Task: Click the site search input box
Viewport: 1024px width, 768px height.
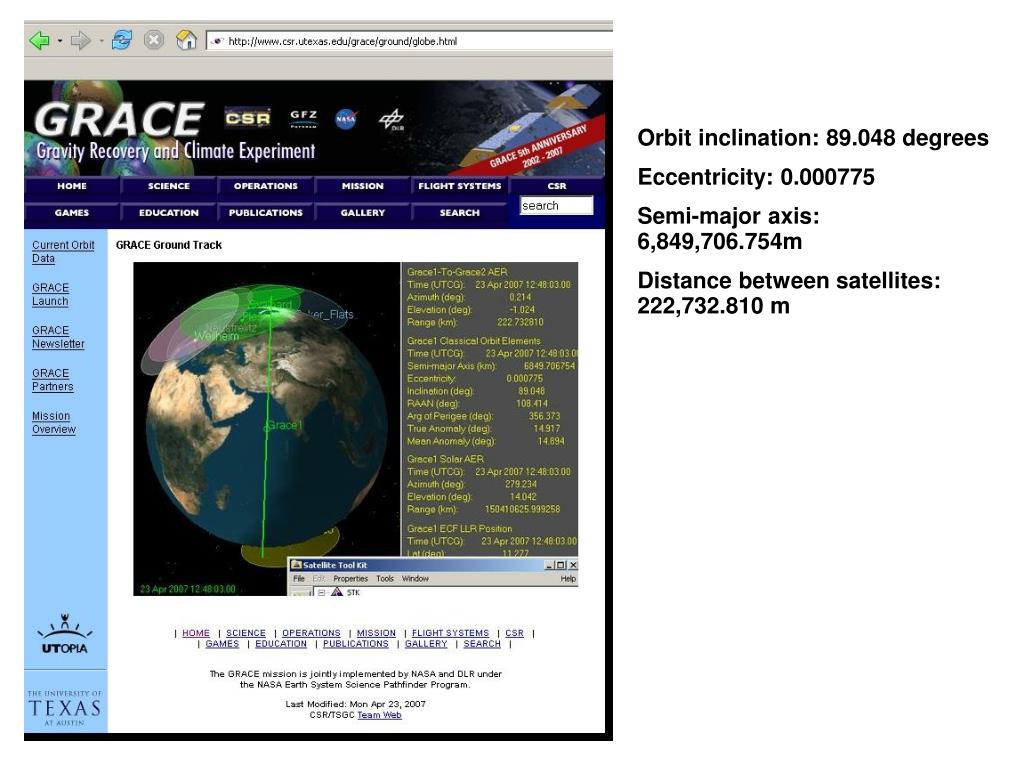Action: pyautogui.click(x=556, y=206)
